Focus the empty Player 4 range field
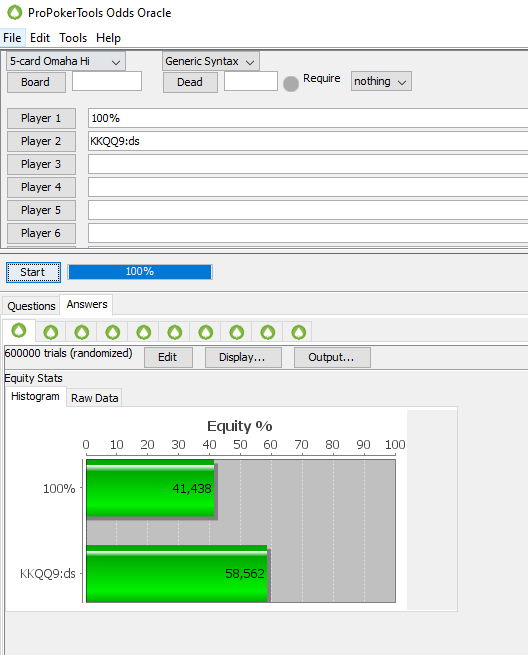 (x=308, y=187)
